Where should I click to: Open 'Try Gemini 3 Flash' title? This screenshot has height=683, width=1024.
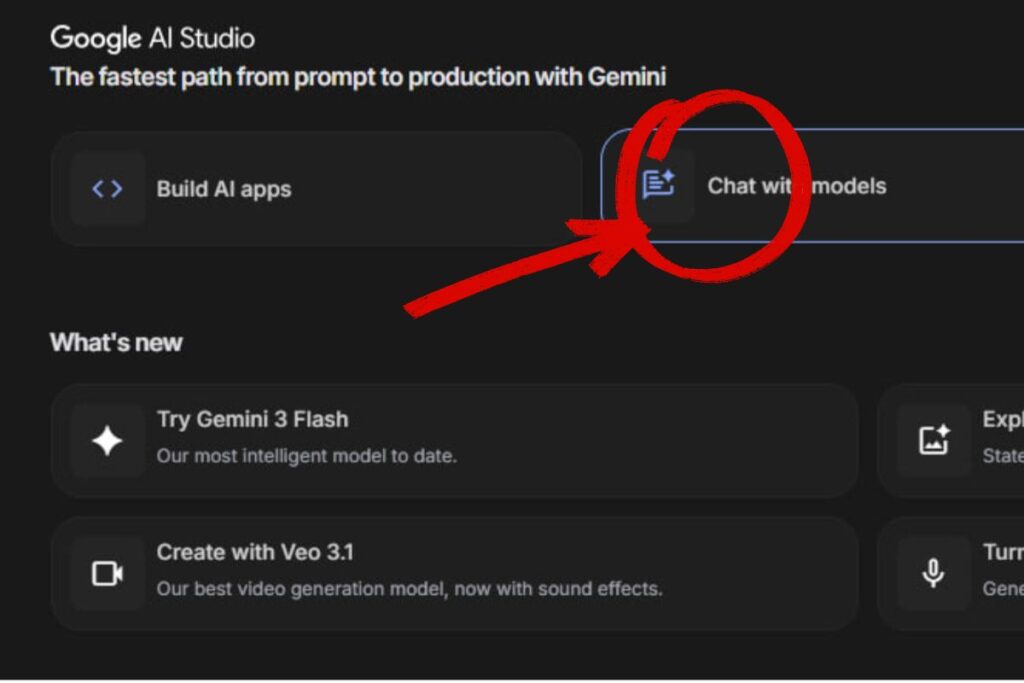click(252, 420)
